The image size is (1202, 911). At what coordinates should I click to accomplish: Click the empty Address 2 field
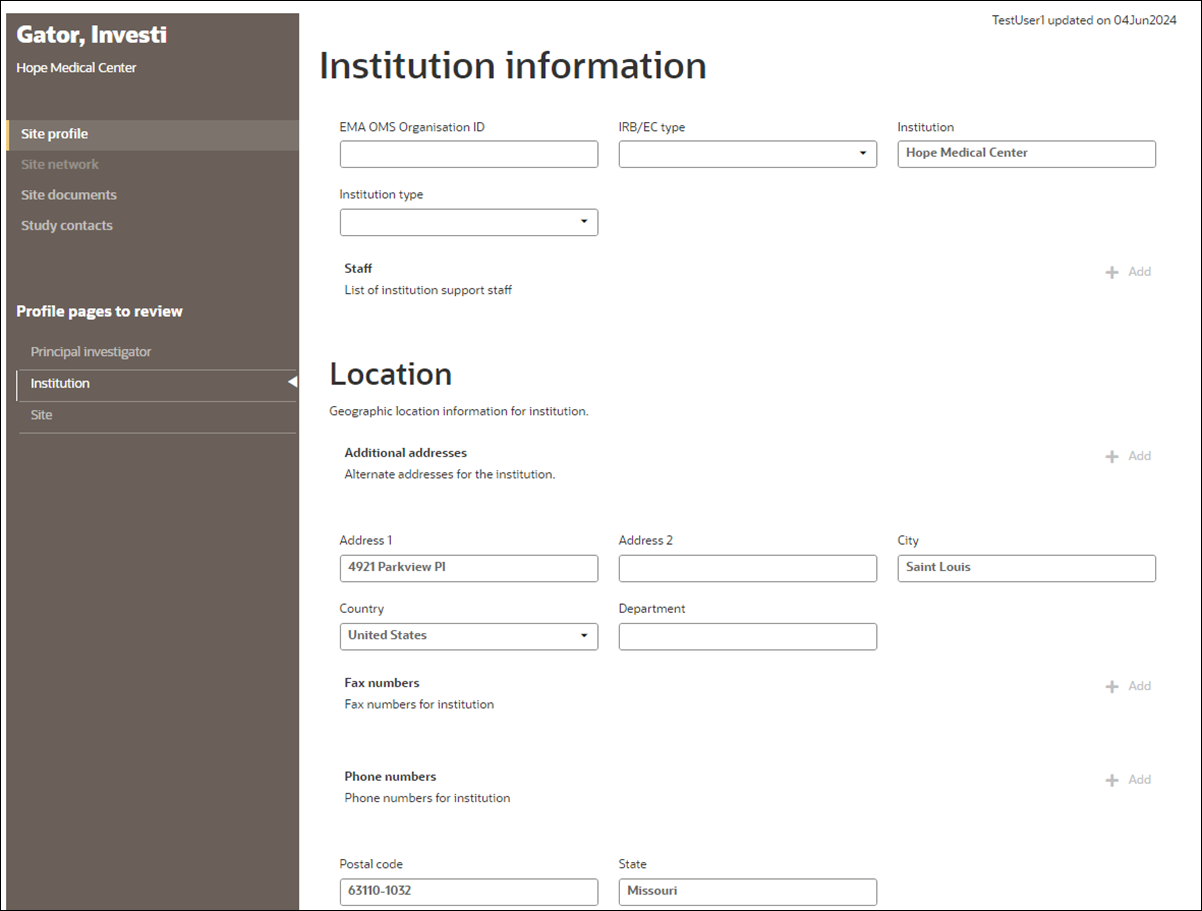point(748,568)
